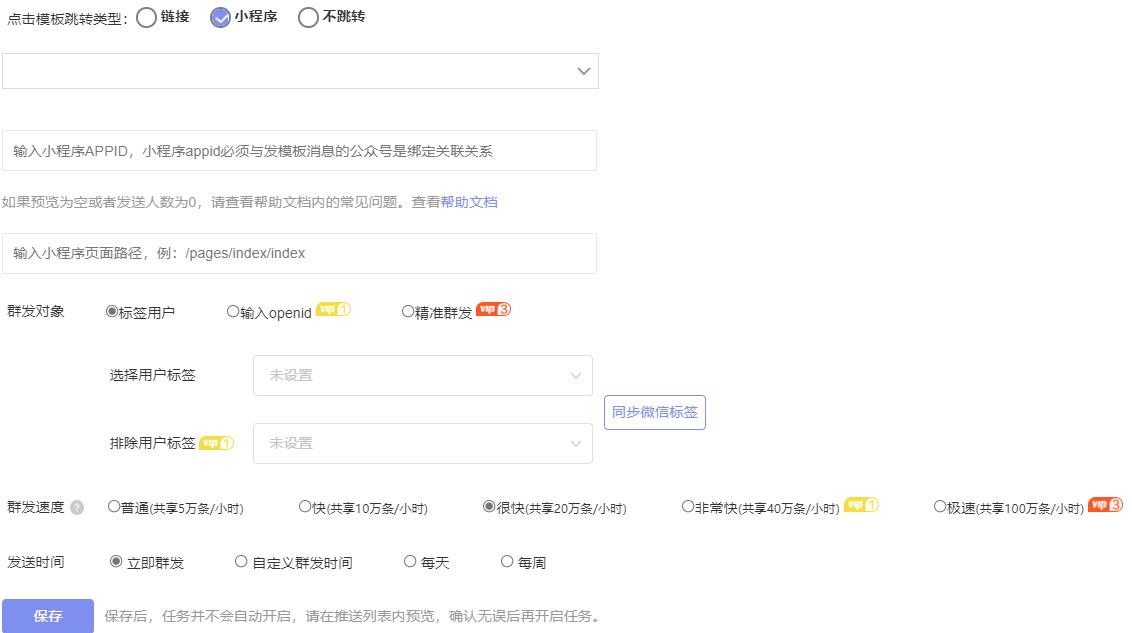Select the 链接 jump type radio button
Image resolution: width=1132 pixels, height=633 pixels.
(x=147, y=17)
